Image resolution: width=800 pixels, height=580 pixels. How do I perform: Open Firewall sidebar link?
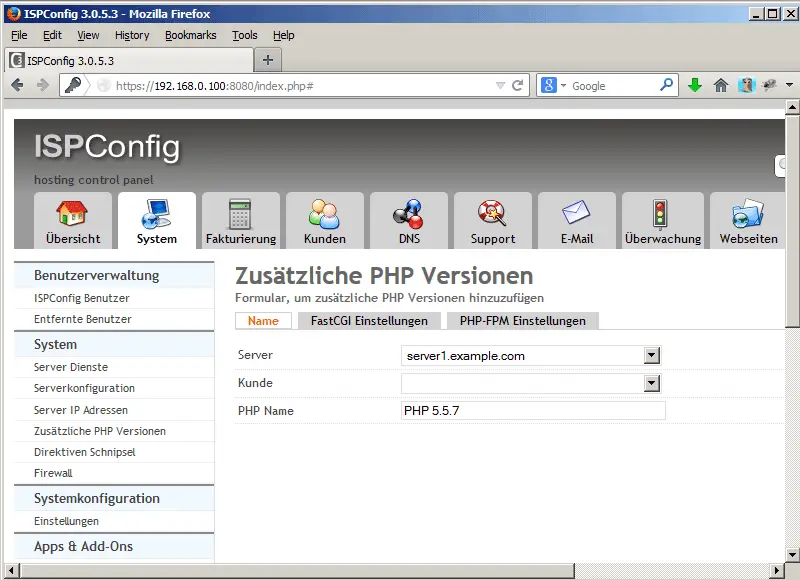tap(53, 473)
